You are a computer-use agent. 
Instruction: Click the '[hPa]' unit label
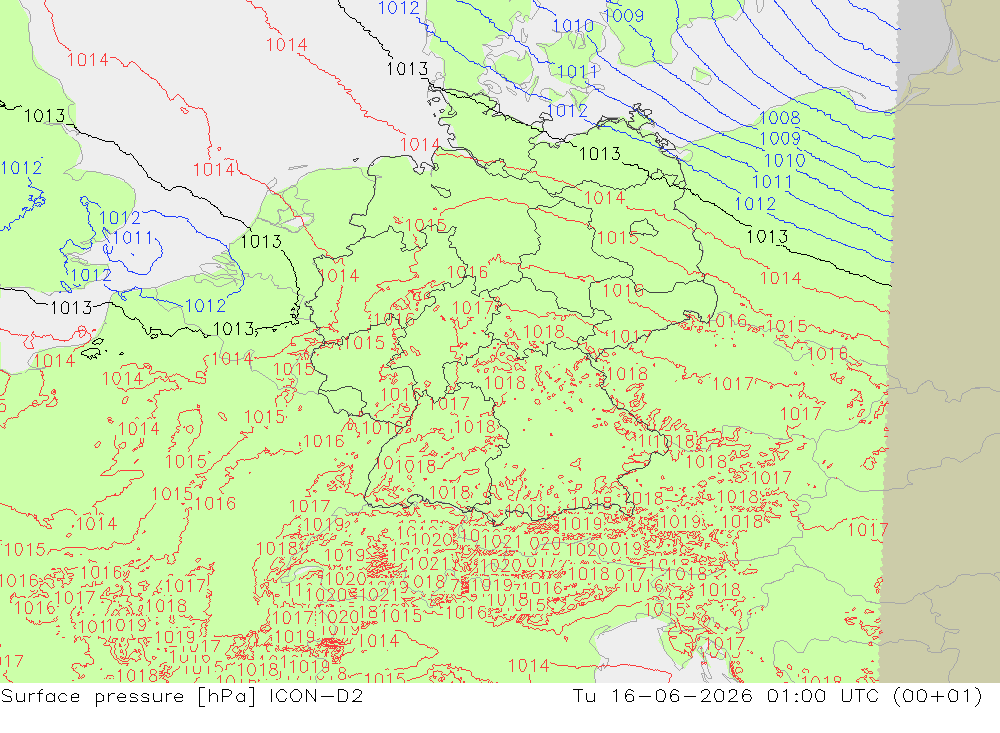tap(227, 696)
